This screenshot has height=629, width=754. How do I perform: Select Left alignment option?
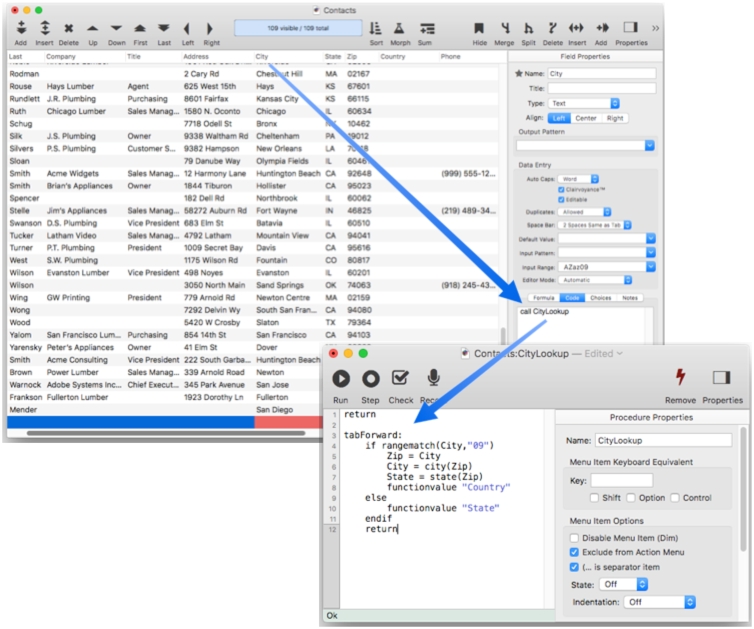click(x=559, y=118)
